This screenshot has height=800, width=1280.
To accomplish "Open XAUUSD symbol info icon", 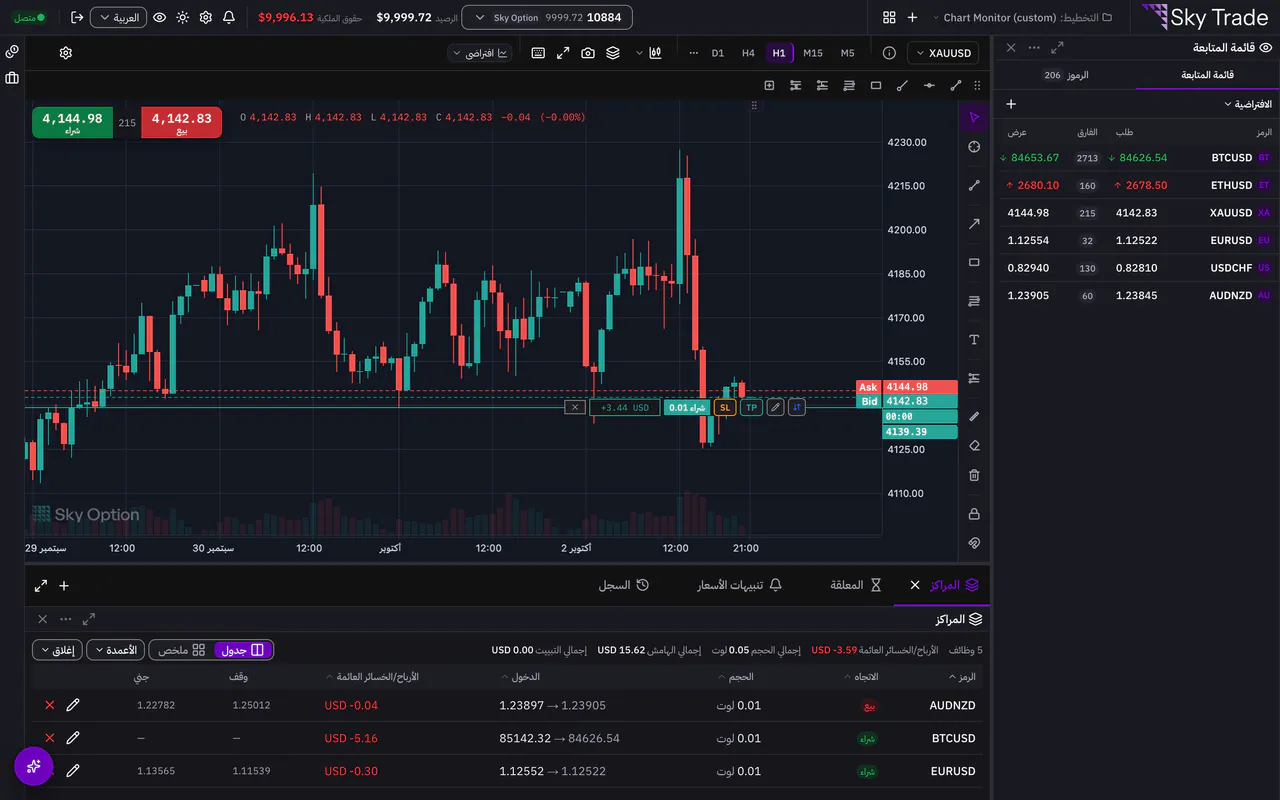I will [889, 53].
